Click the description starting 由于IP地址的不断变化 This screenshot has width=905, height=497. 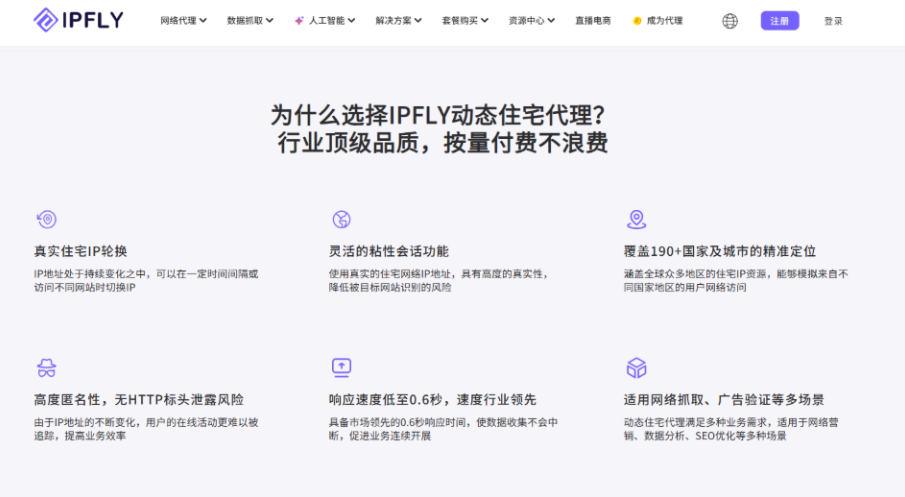146,429
